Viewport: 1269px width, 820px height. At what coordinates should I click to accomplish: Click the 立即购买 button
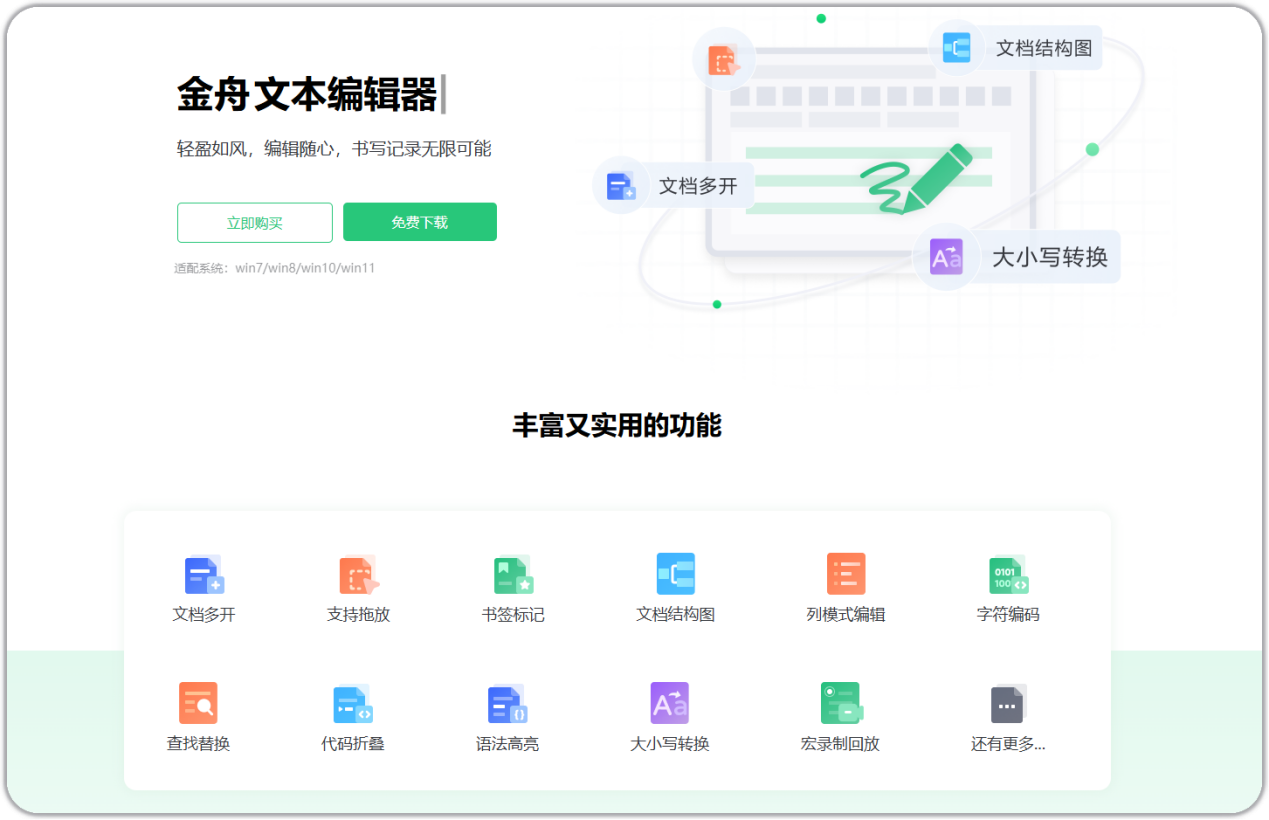click(x=255, y=223)
